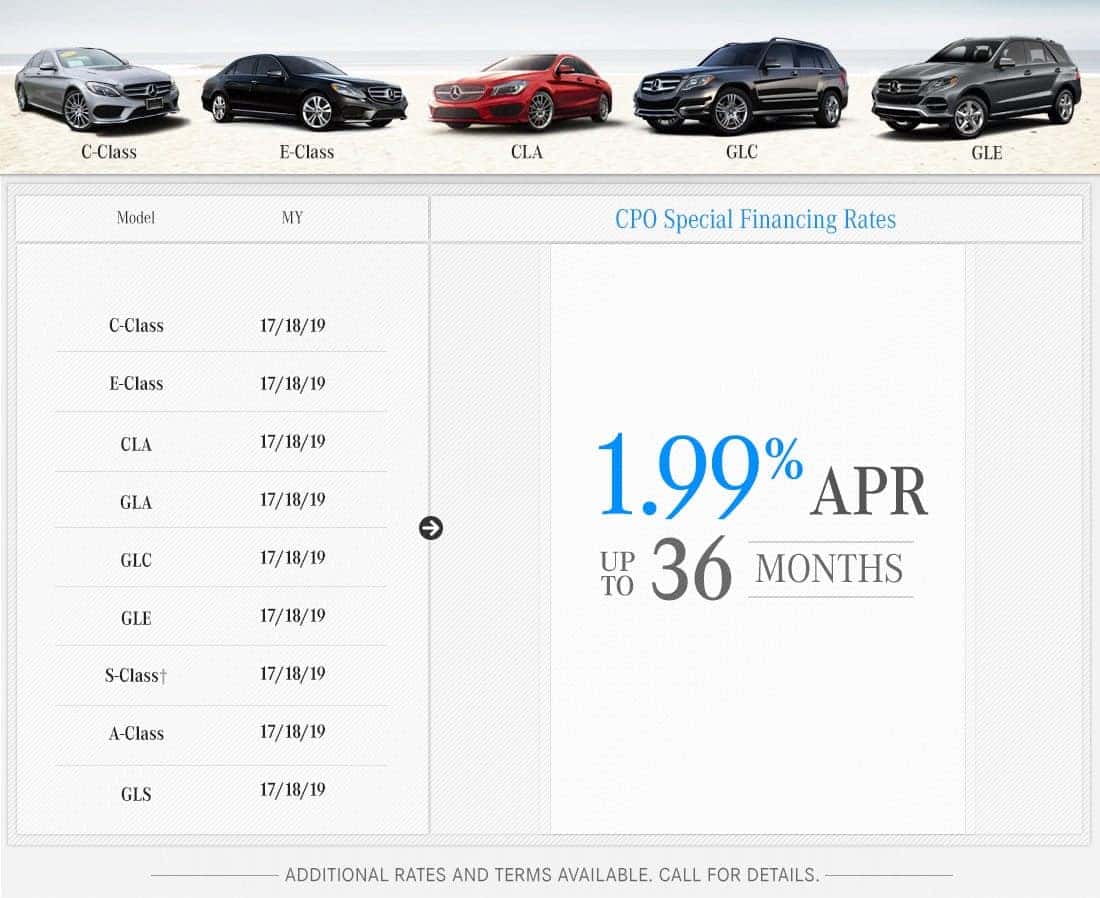This screenshot has height=898, width=1100.
Task: Click the blue 1.99% rate figure
Action: pyautogui.click(x=700, y=476)
